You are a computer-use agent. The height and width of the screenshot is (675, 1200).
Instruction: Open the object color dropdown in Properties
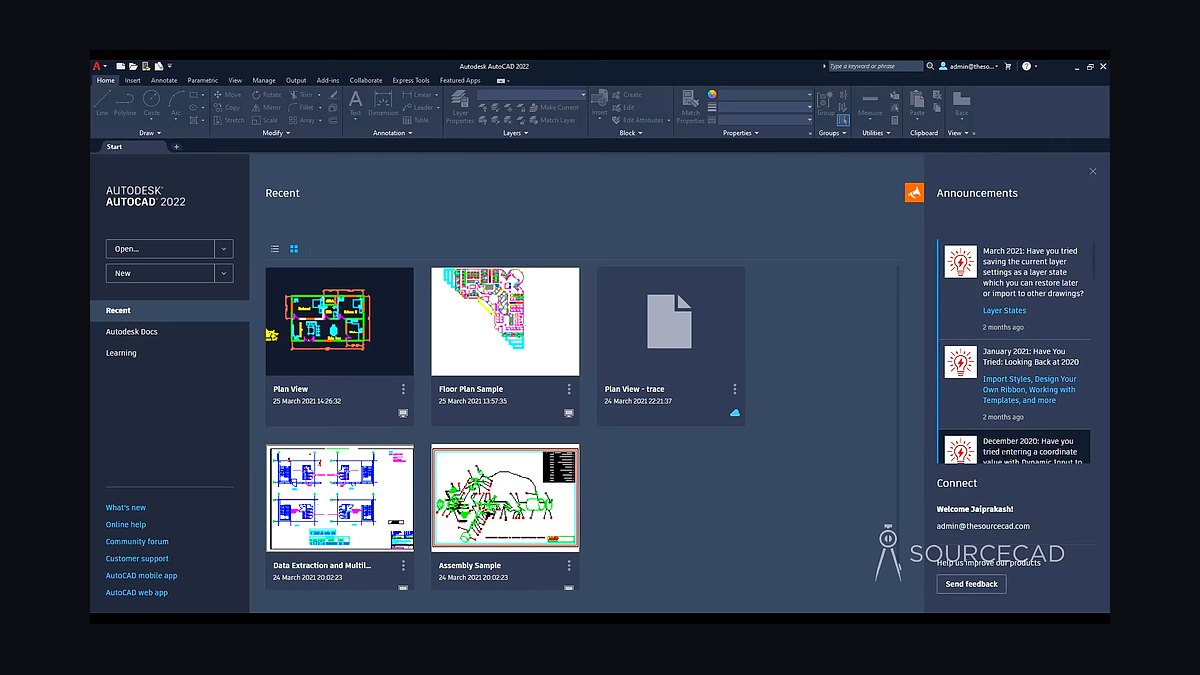(767, 95)
